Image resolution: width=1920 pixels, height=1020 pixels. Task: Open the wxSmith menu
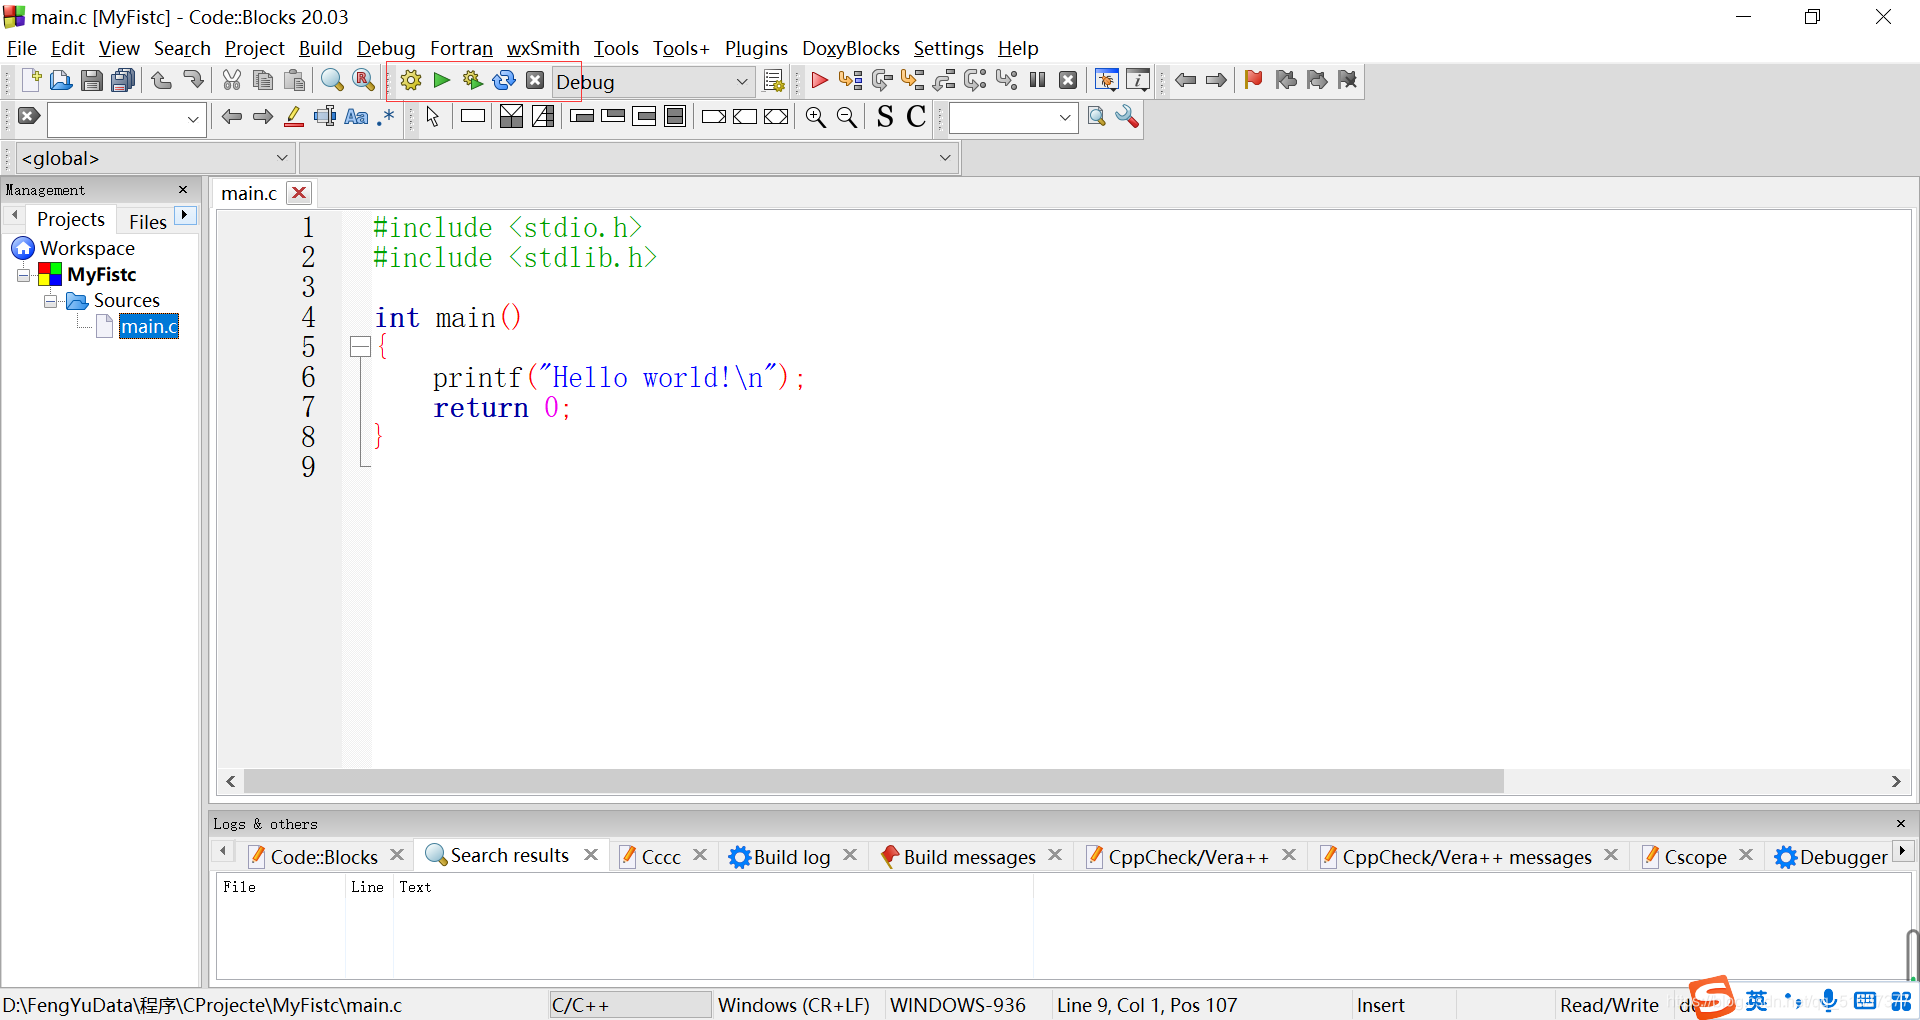[x=543, y=48]
